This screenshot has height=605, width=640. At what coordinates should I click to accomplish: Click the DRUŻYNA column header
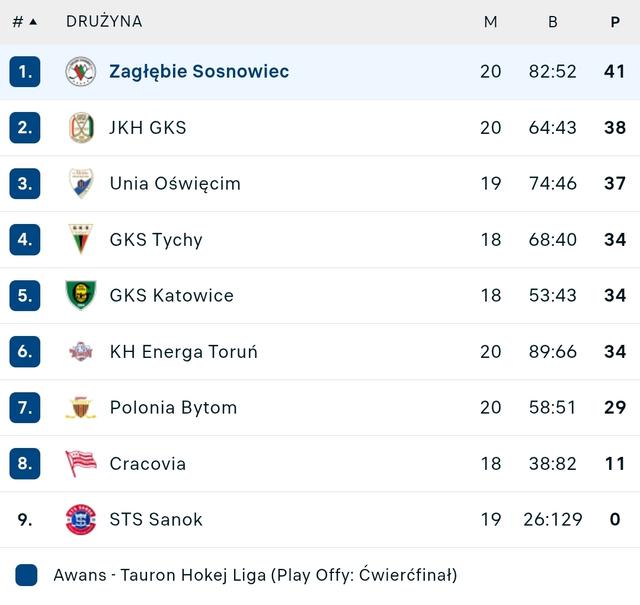click(104, 22)
